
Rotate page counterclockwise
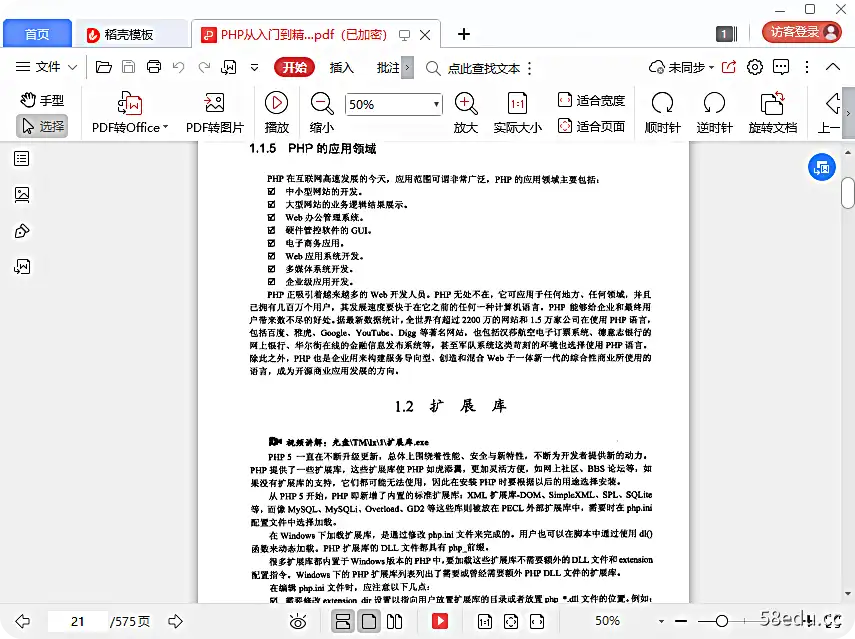pyautogui.click(x=714, y=113)
